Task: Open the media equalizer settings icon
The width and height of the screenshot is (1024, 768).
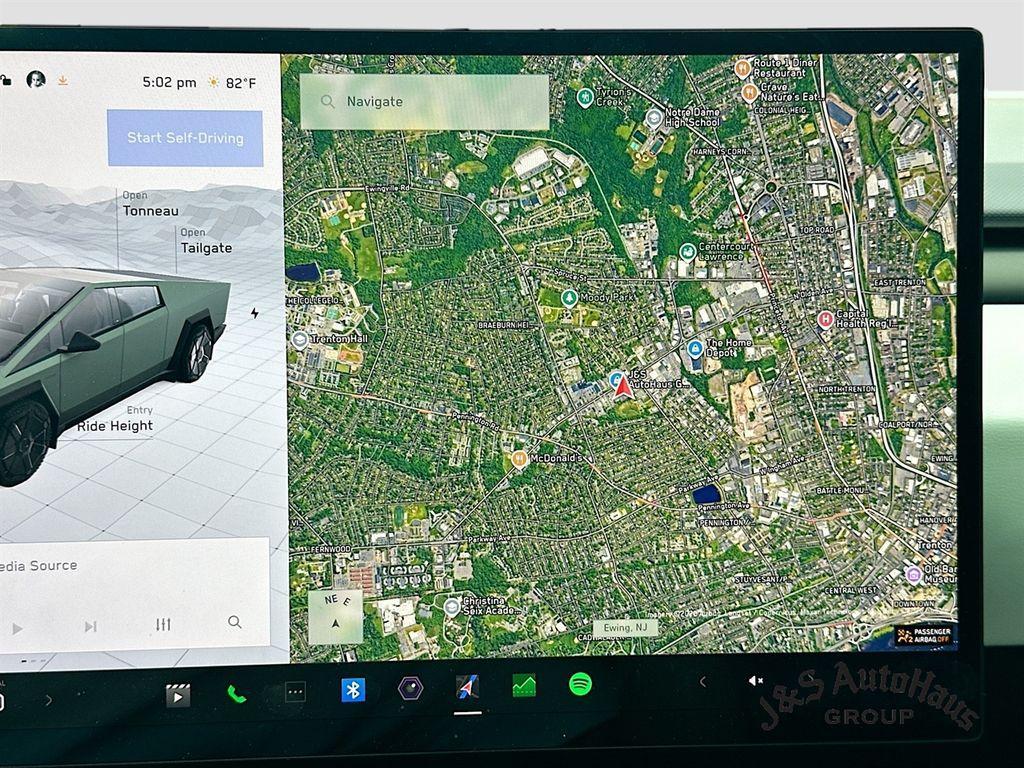Action: click(x=163, y=624)
